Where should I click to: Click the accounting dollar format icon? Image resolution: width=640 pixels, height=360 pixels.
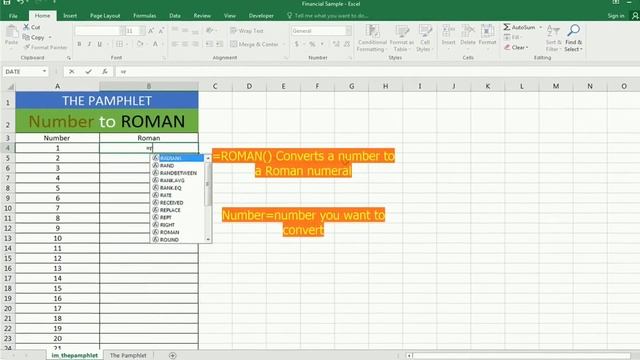pos(297,44)
